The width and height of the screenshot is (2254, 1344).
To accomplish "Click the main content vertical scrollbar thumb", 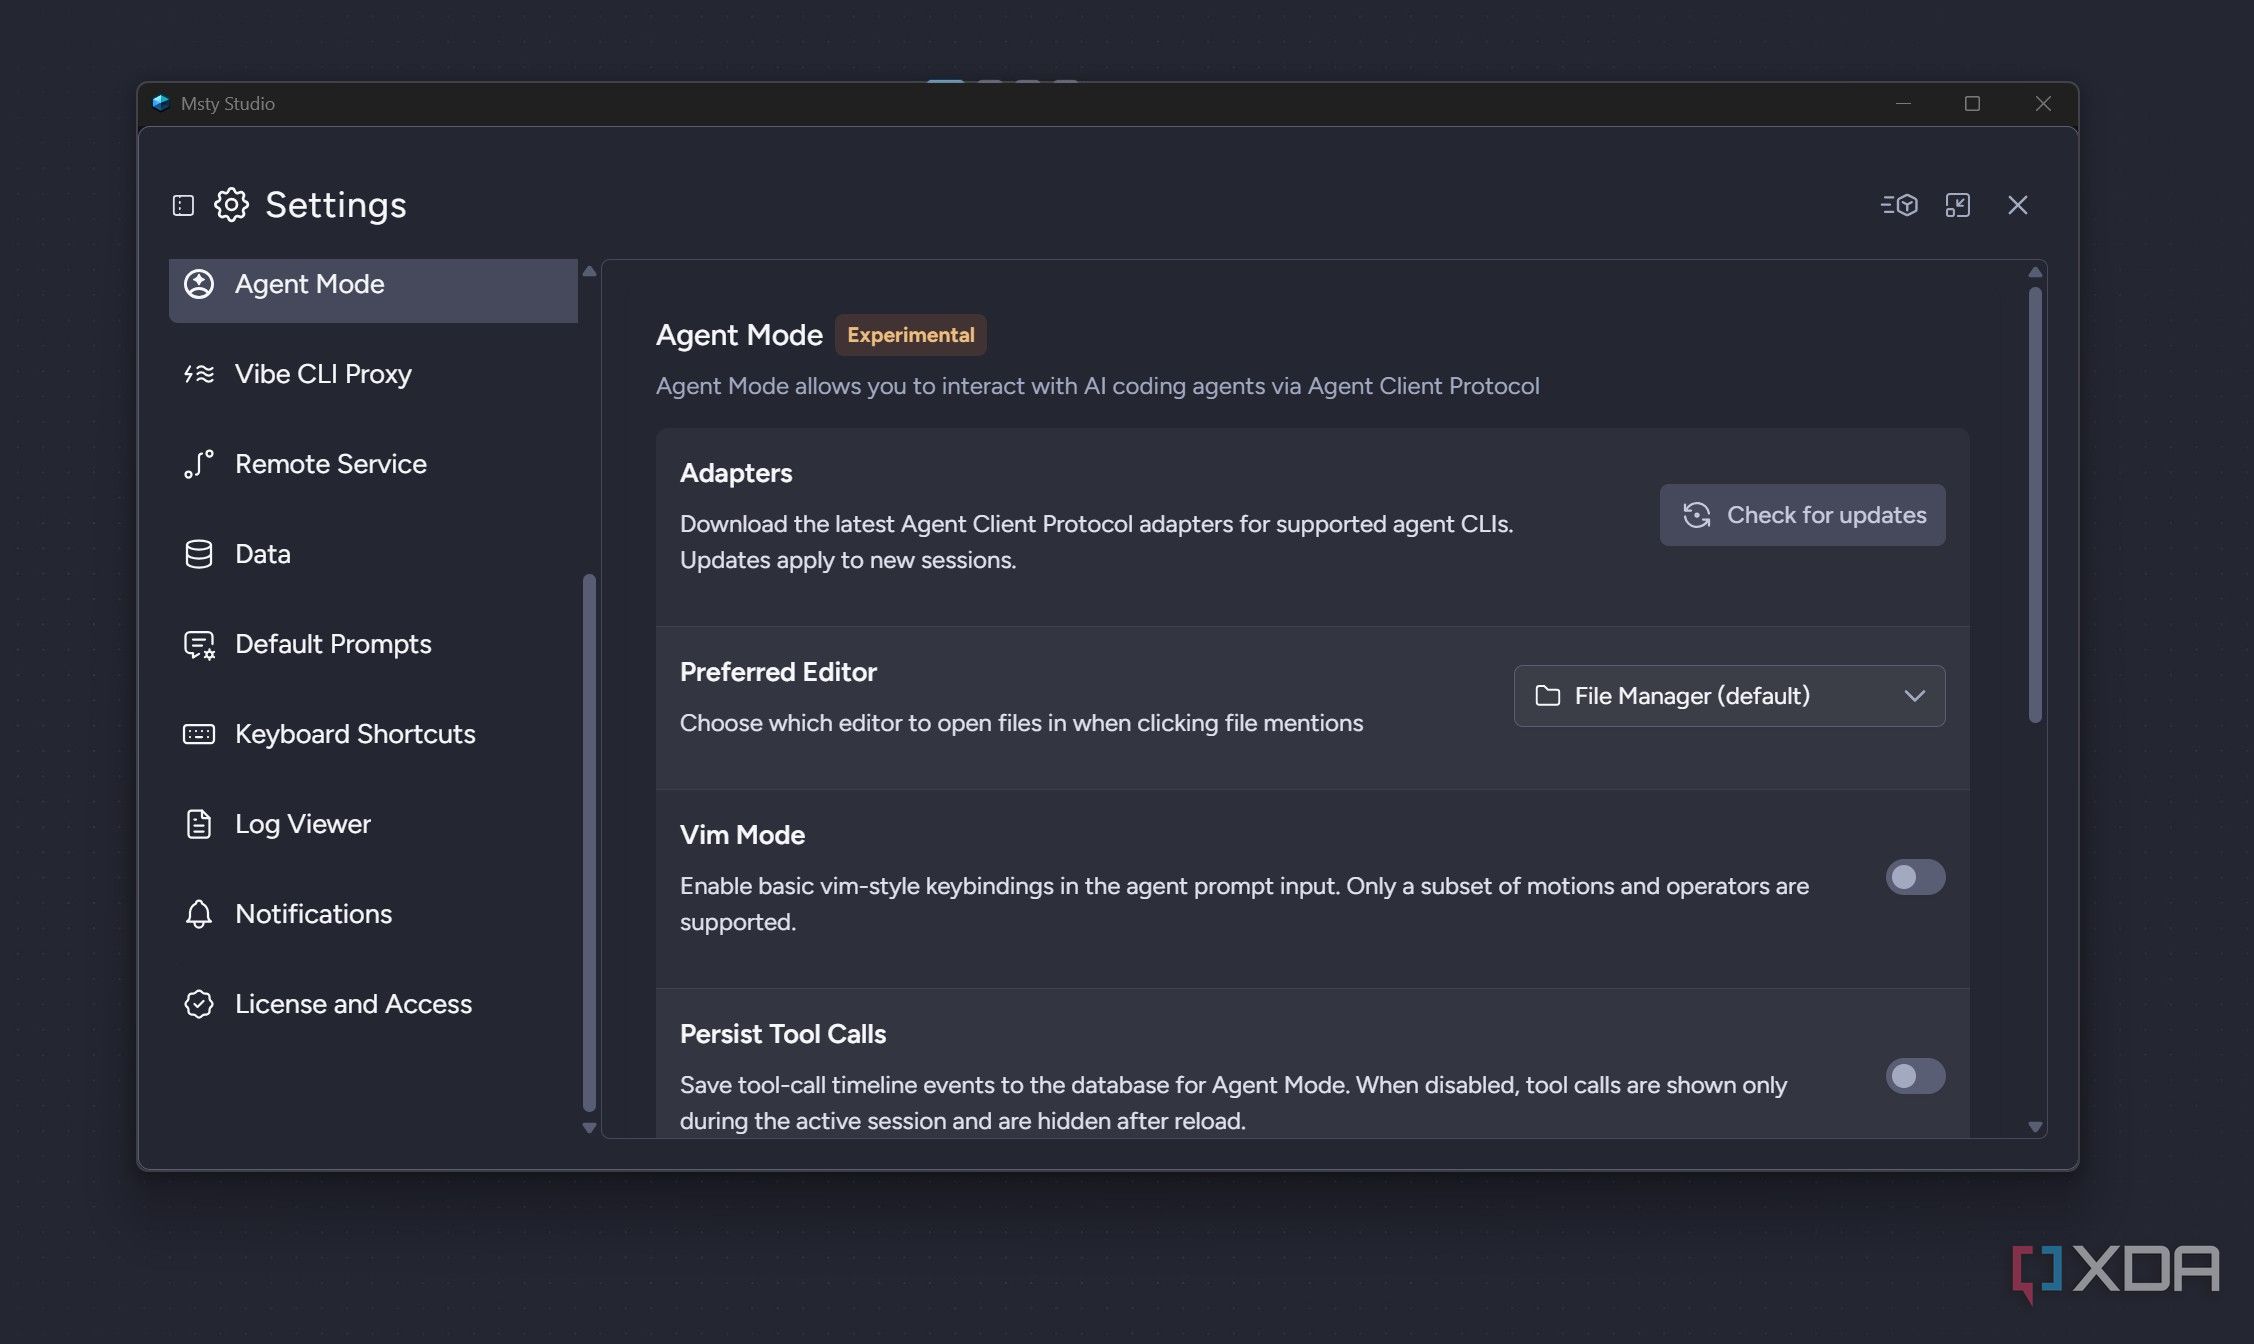I will [2035, 505].
